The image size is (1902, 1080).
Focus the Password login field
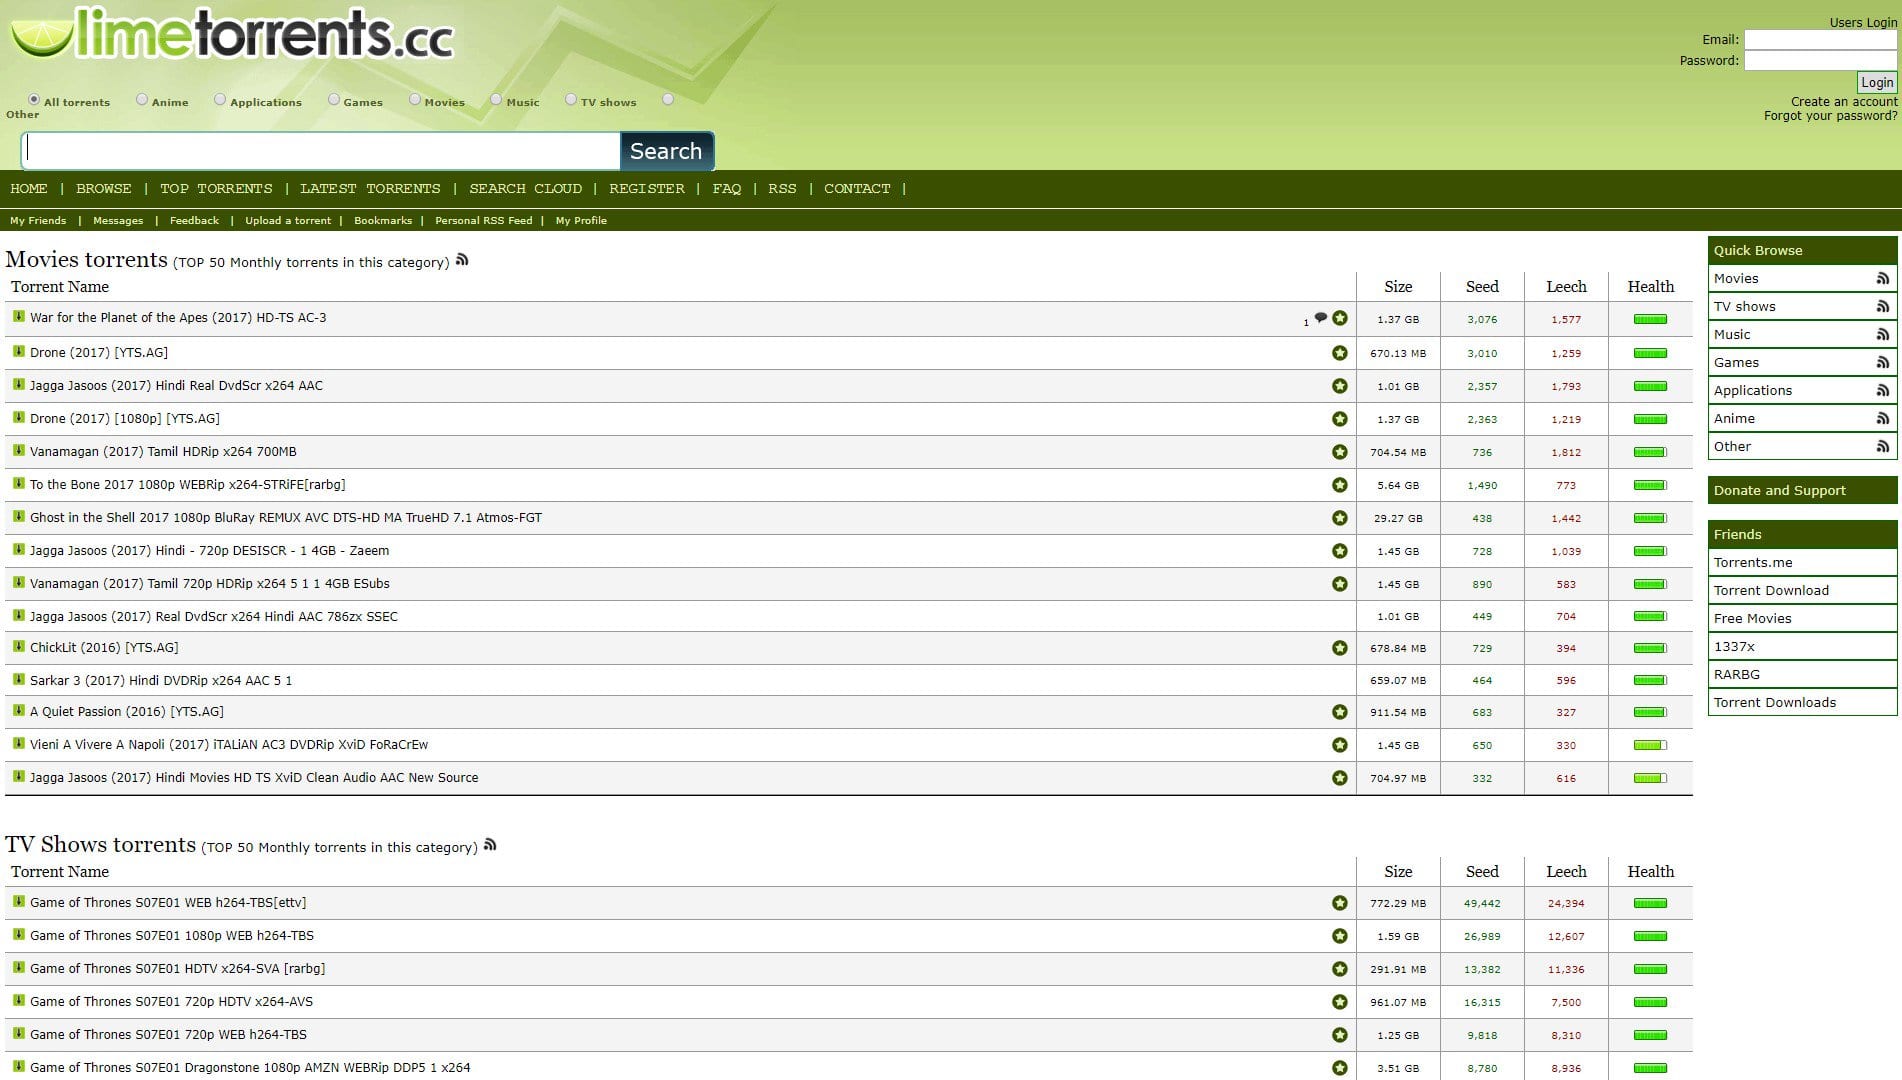1820,61
